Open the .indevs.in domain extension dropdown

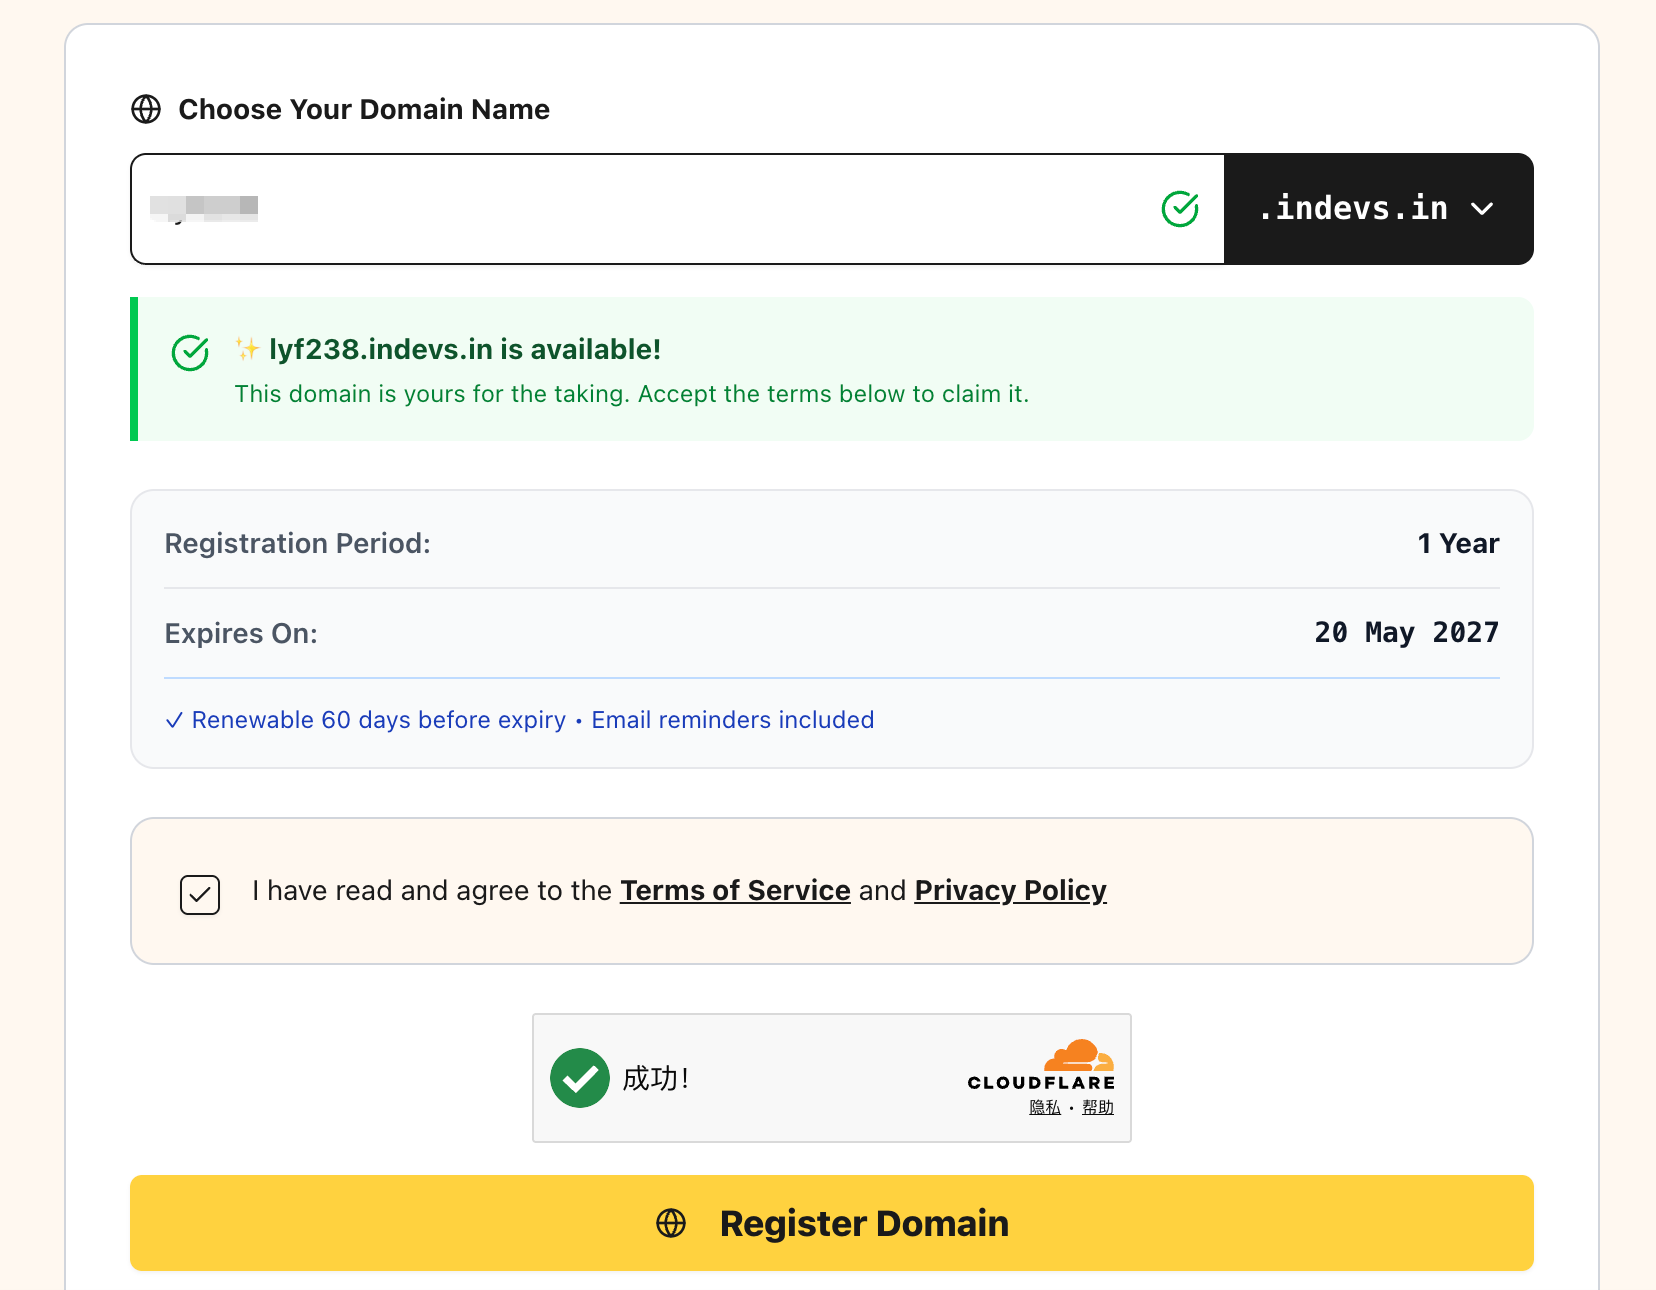click(1379, 209)
